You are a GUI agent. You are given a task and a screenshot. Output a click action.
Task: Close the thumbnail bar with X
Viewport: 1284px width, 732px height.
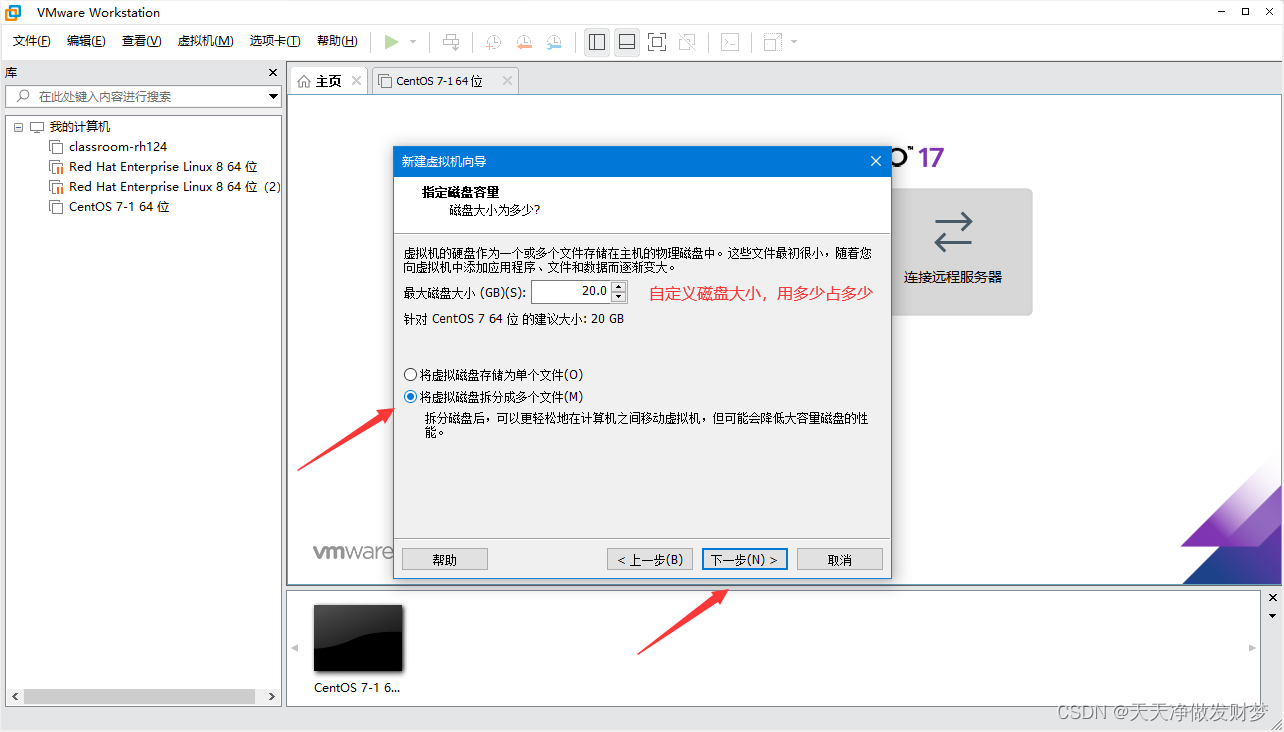click(1273, 598)
